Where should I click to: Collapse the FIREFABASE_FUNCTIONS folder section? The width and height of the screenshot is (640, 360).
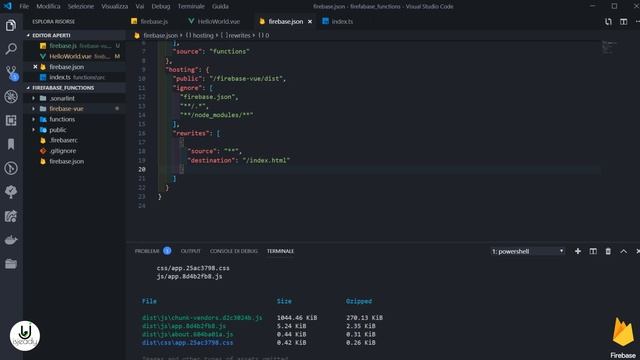pyautogui.click(x=74, y=88)
